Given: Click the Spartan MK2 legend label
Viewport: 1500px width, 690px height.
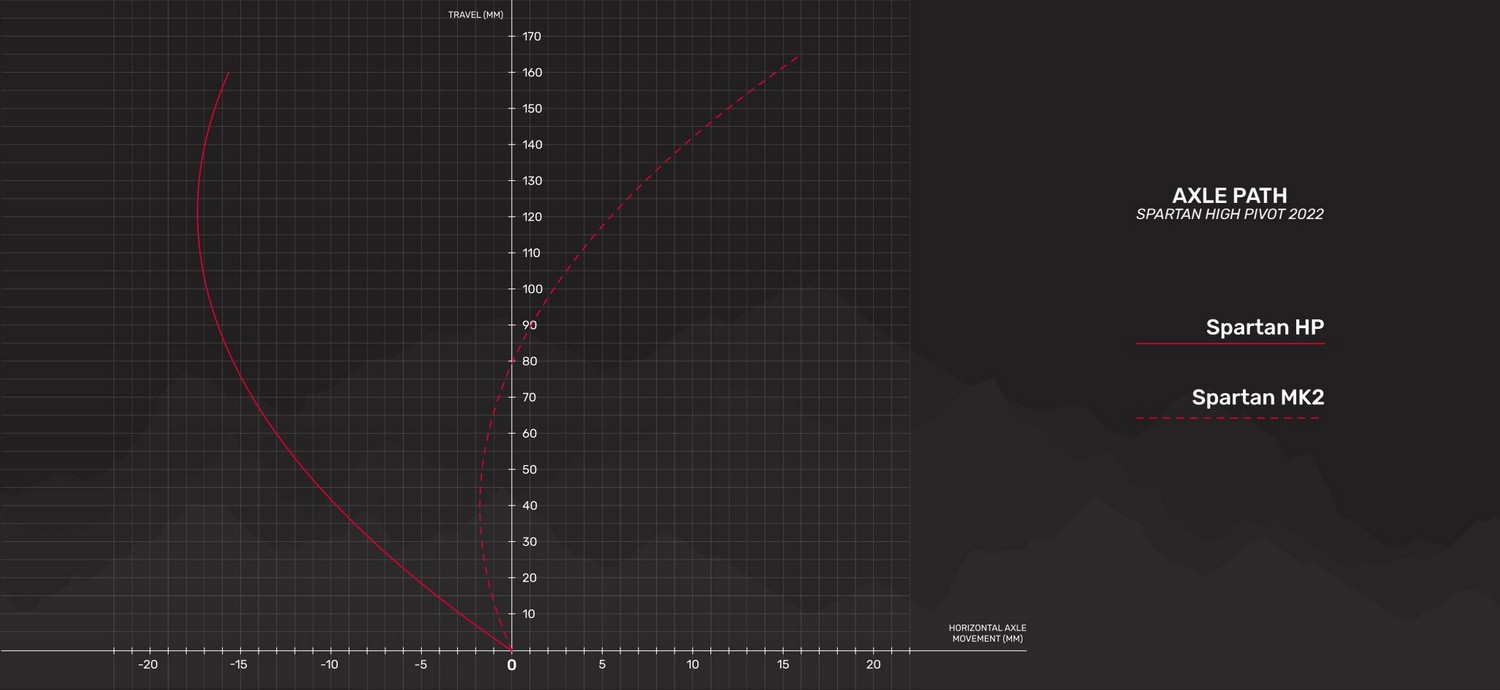Looking at the screenshot, I should [x=1258, y=397].
